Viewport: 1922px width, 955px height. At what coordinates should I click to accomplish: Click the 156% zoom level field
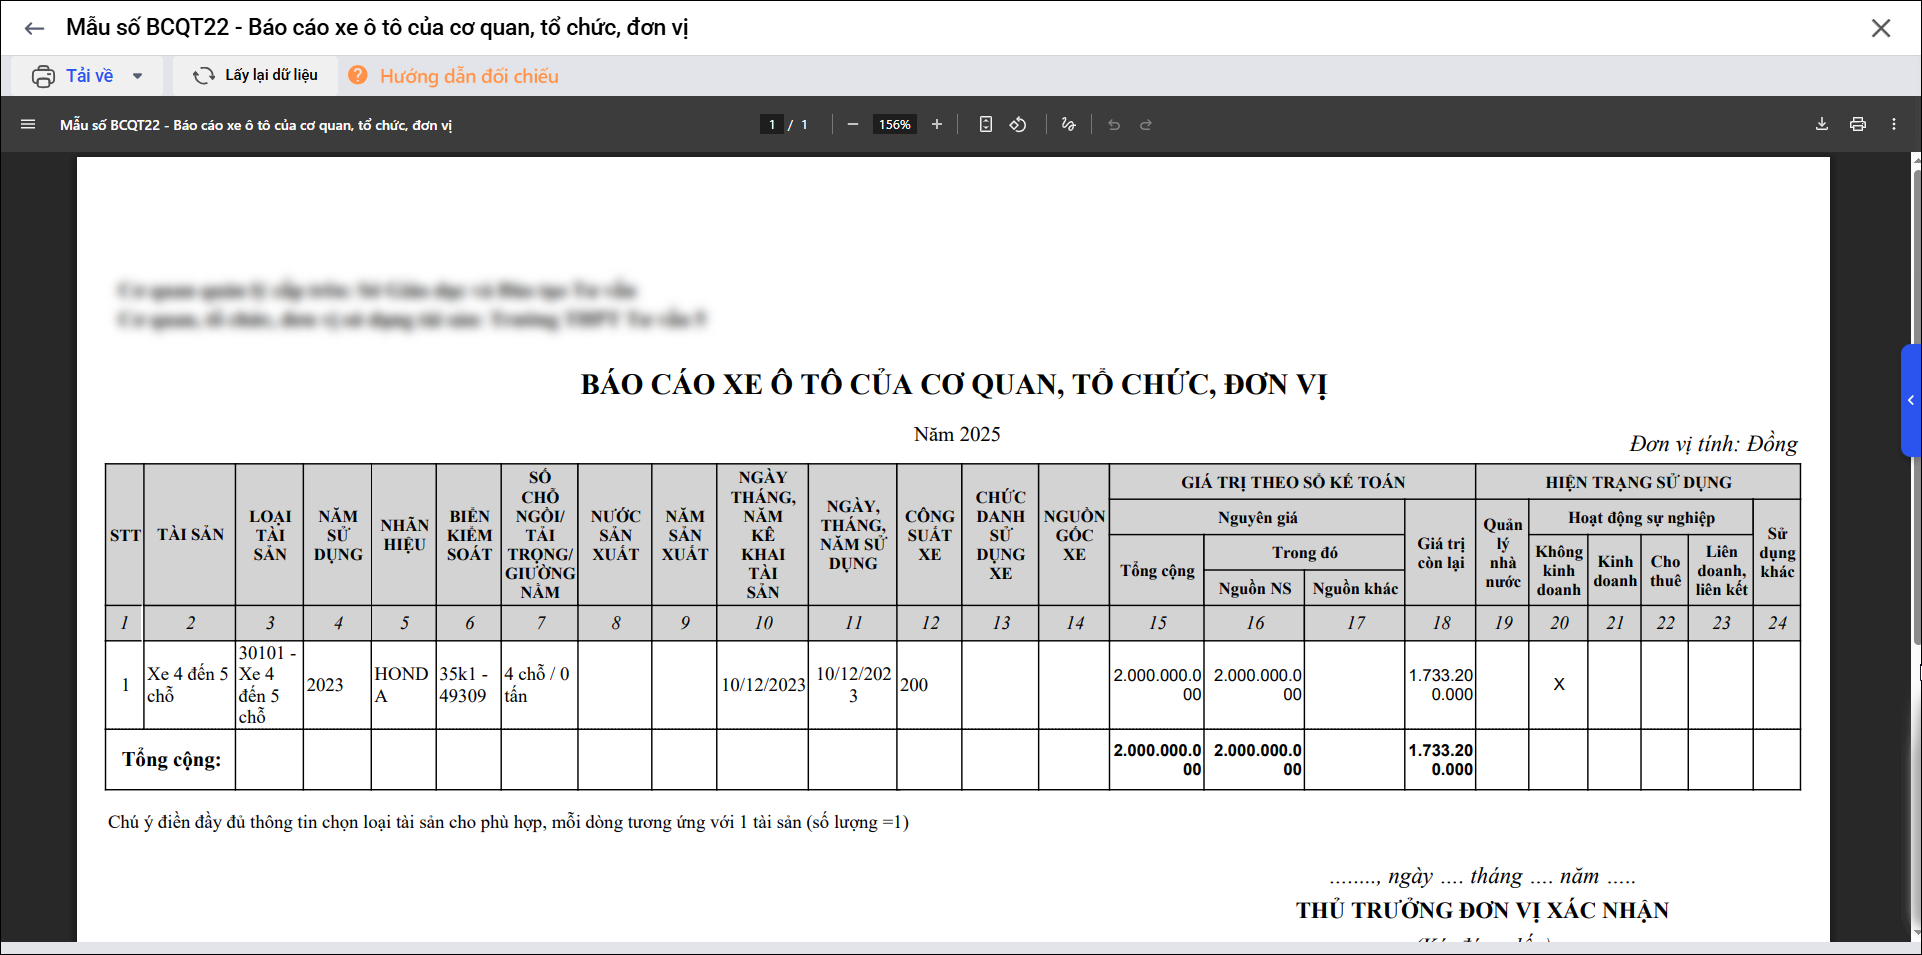click(894, 125)
